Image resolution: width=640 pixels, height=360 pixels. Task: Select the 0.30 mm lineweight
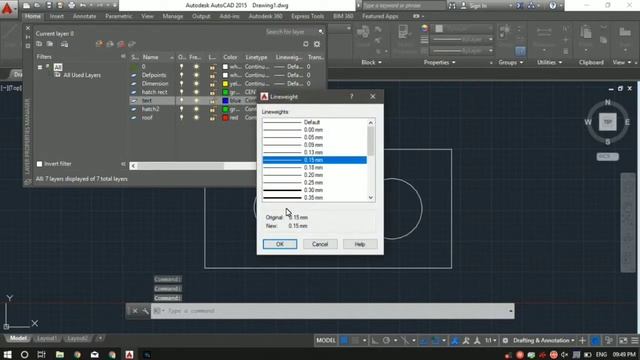(315, 190)
